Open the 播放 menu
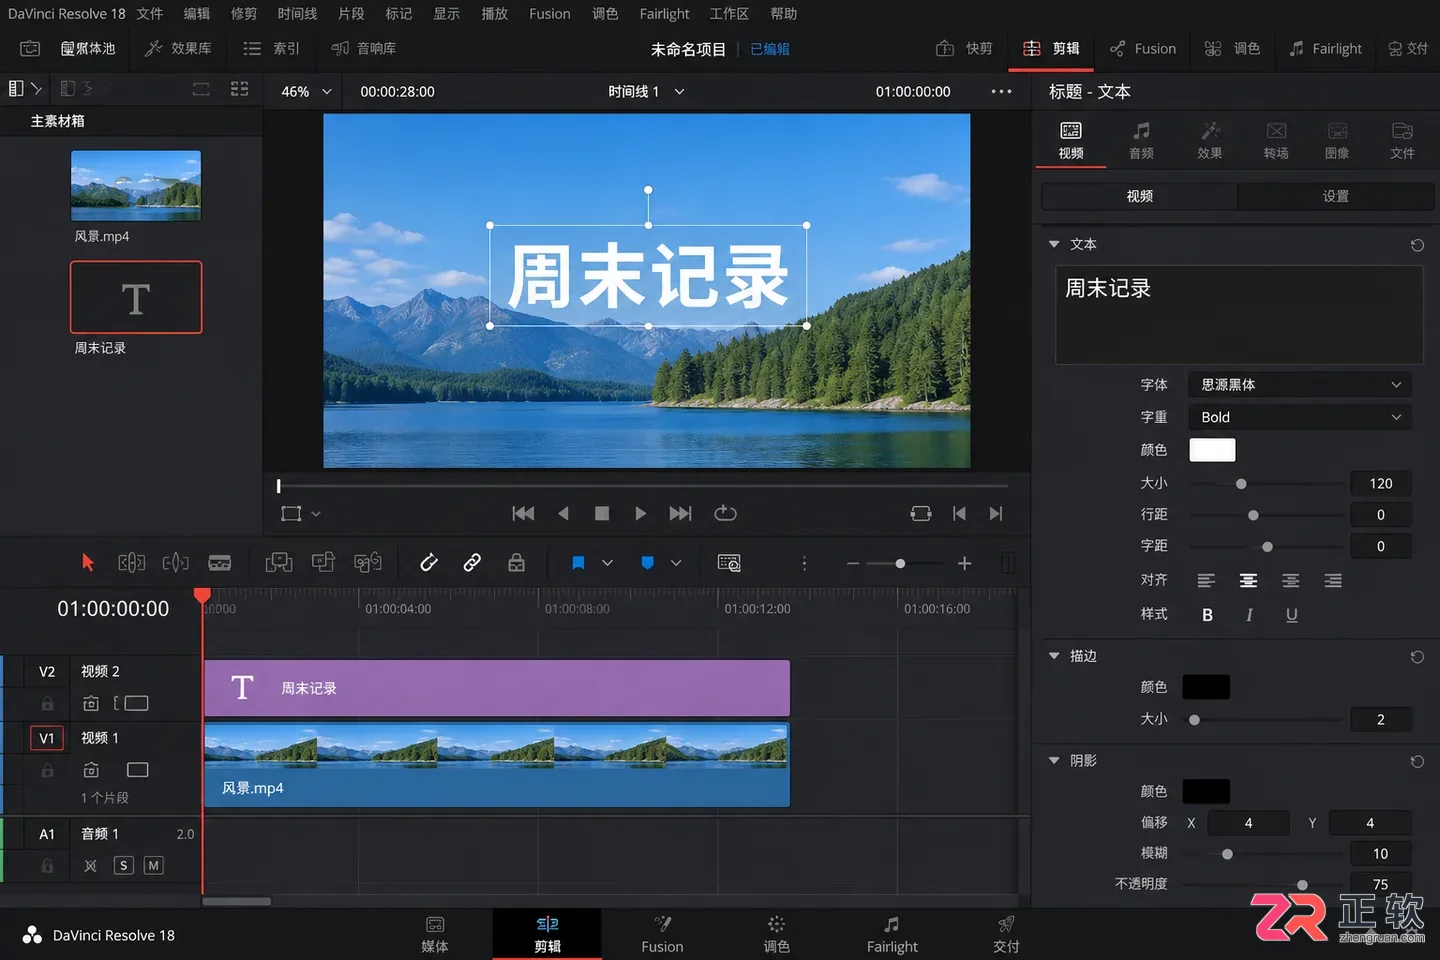 [x=494, y=13]
